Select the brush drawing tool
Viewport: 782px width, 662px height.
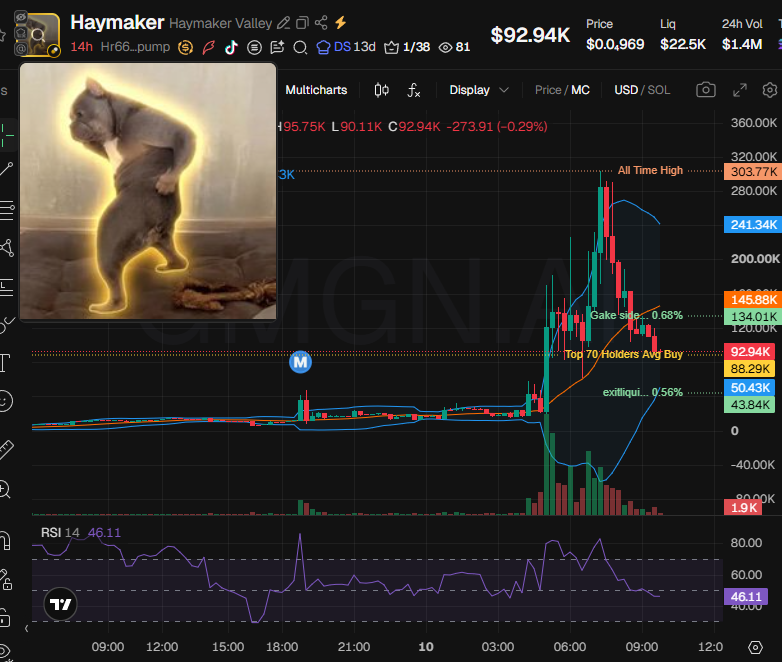[6, 325]
